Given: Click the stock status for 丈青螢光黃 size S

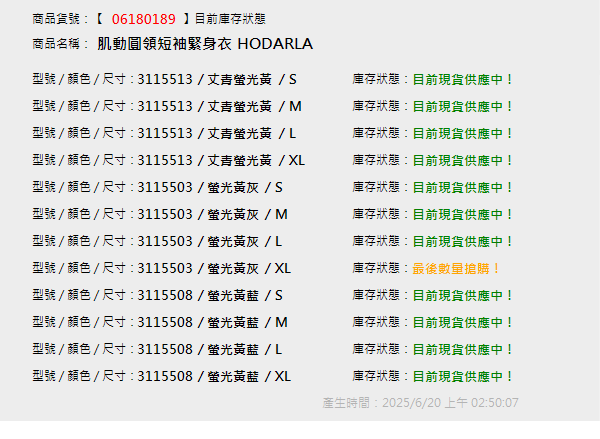Looking at the screenshot, I should click(x=462, y=79).
